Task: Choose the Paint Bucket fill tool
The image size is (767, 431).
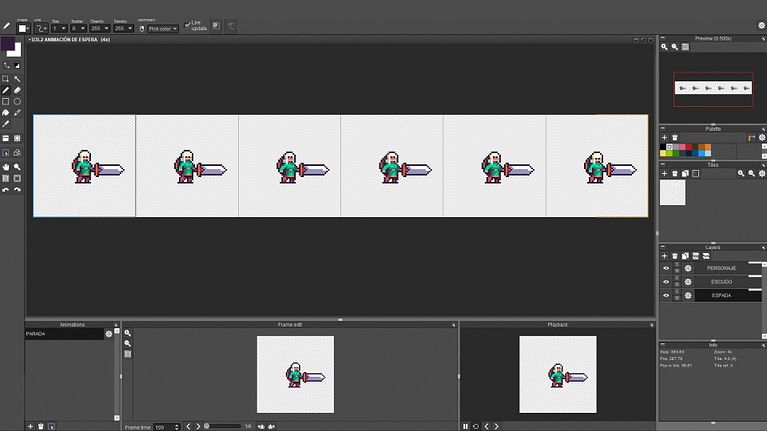Action: point(6,114)
